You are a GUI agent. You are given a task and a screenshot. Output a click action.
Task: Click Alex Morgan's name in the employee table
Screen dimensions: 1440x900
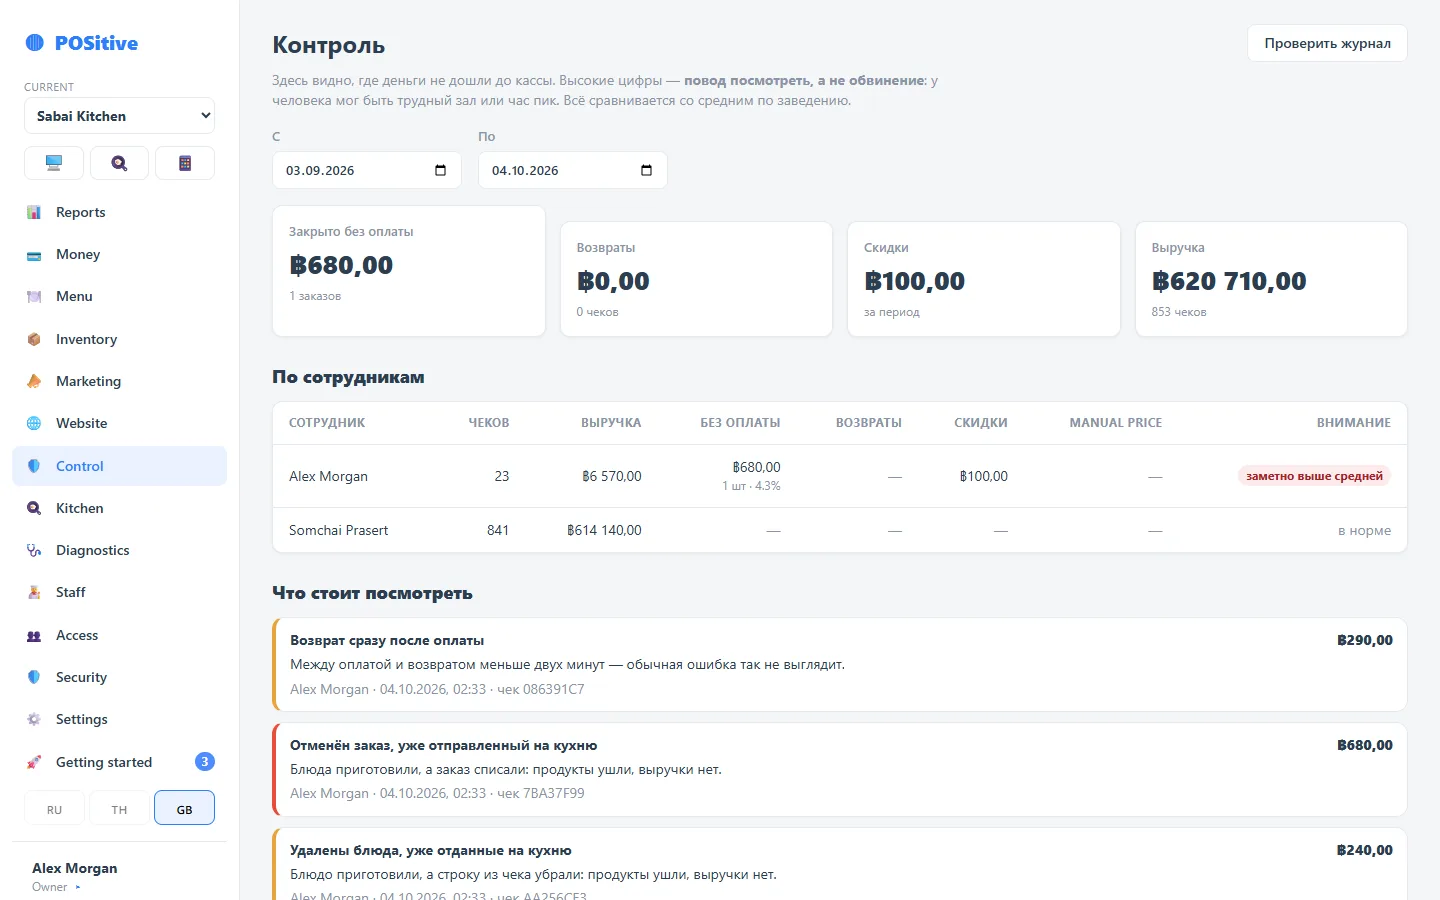328,476
